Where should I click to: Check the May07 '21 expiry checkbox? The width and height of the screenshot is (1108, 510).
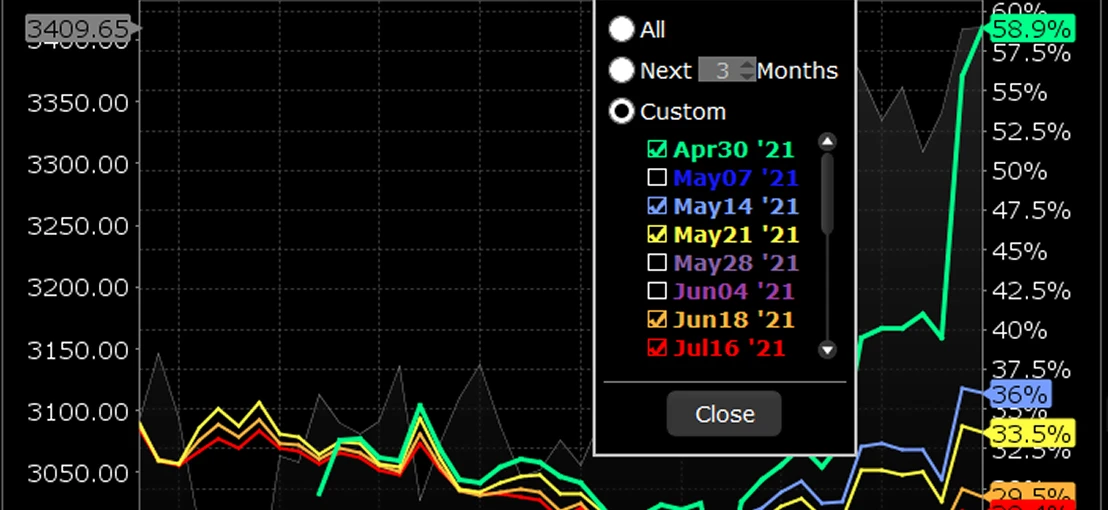click(x=657, y=177)
